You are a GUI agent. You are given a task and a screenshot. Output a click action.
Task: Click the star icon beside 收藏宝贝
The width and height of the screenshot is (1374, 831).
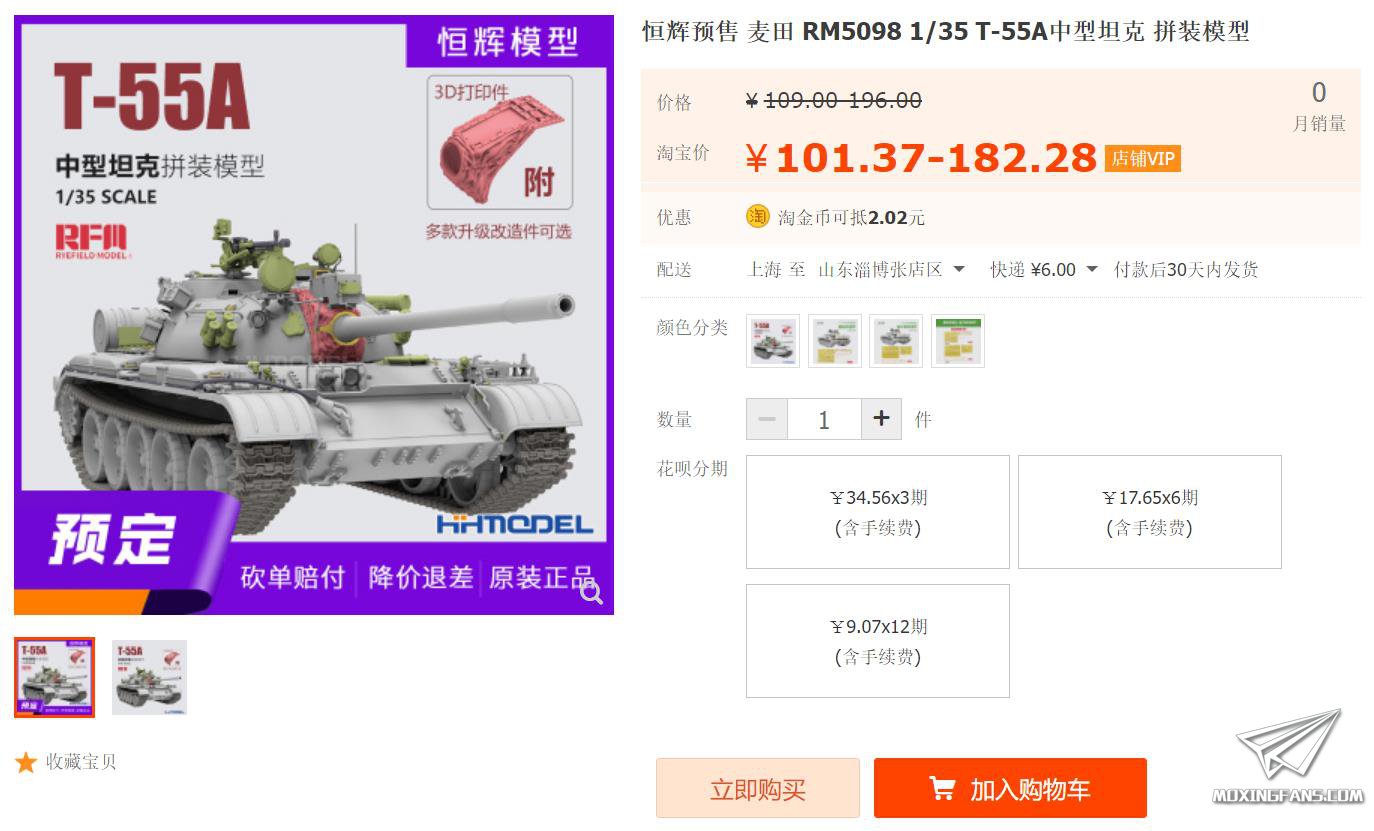coord(26,762)
